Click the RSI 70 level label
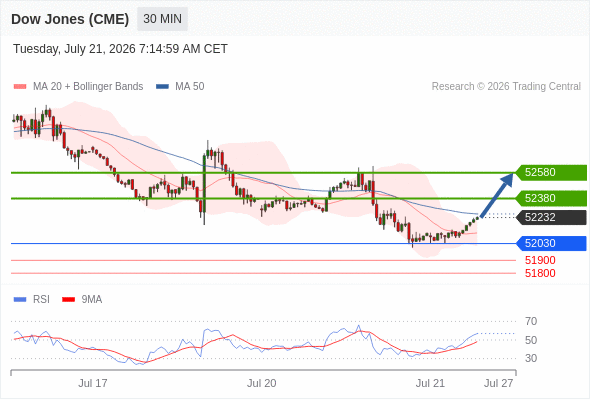This screenshot has height=400, width=590. coord(531,321)
